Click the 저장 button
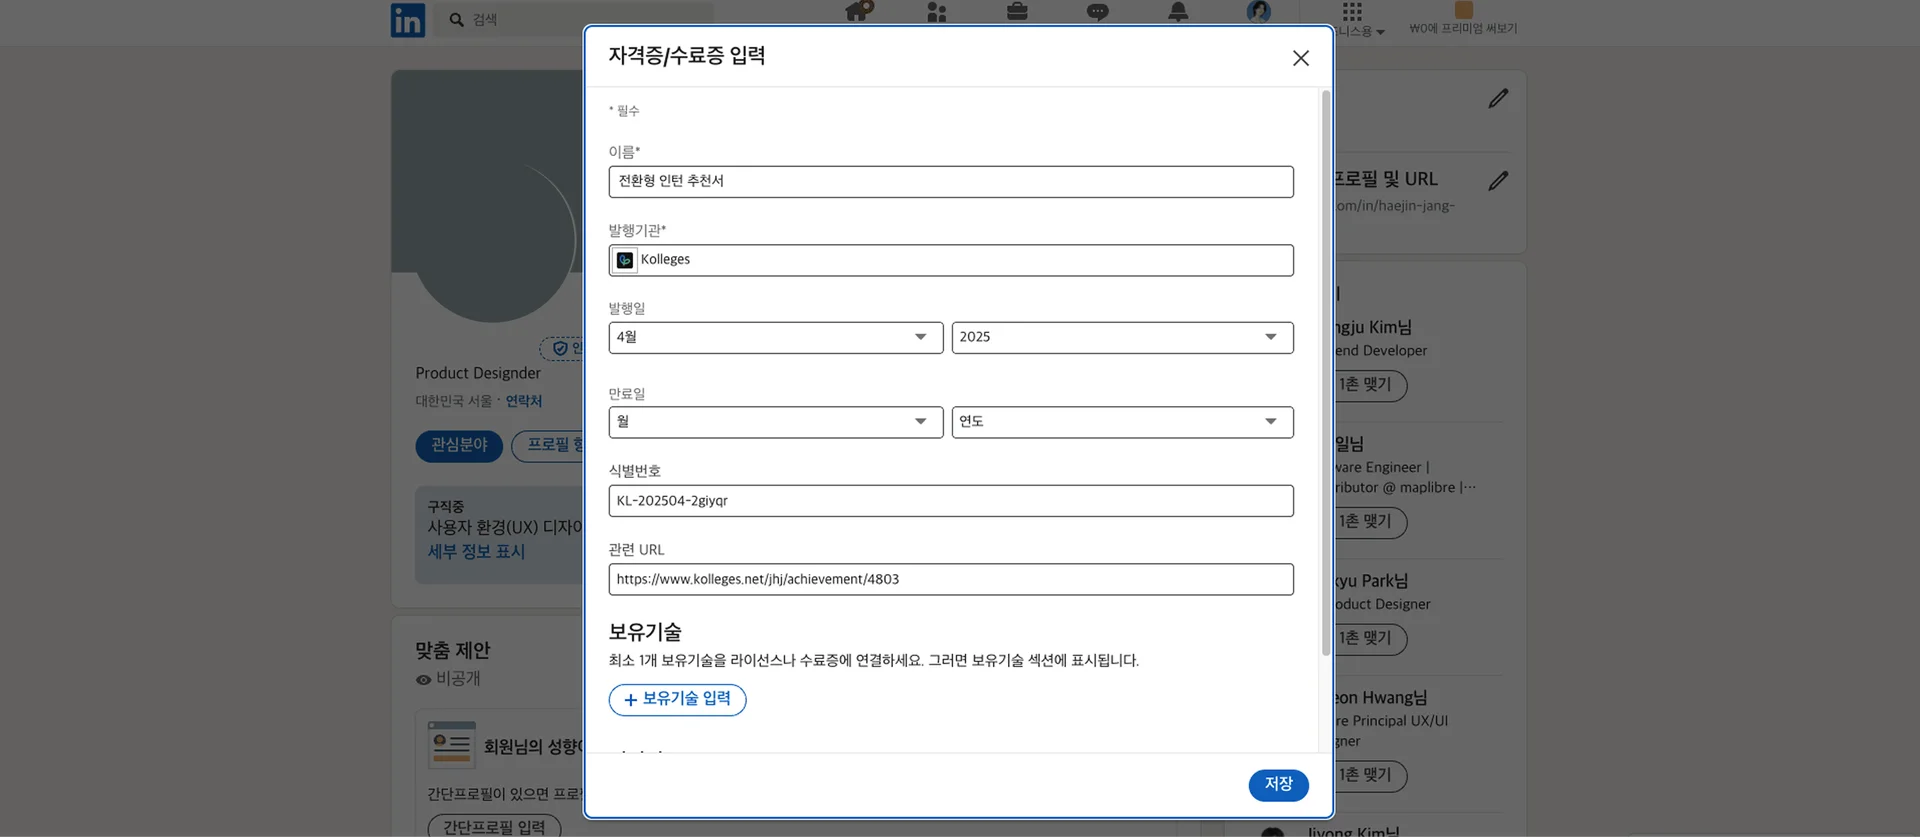The width and height of the screenshot is (1920, 837). pos(1278,785)
